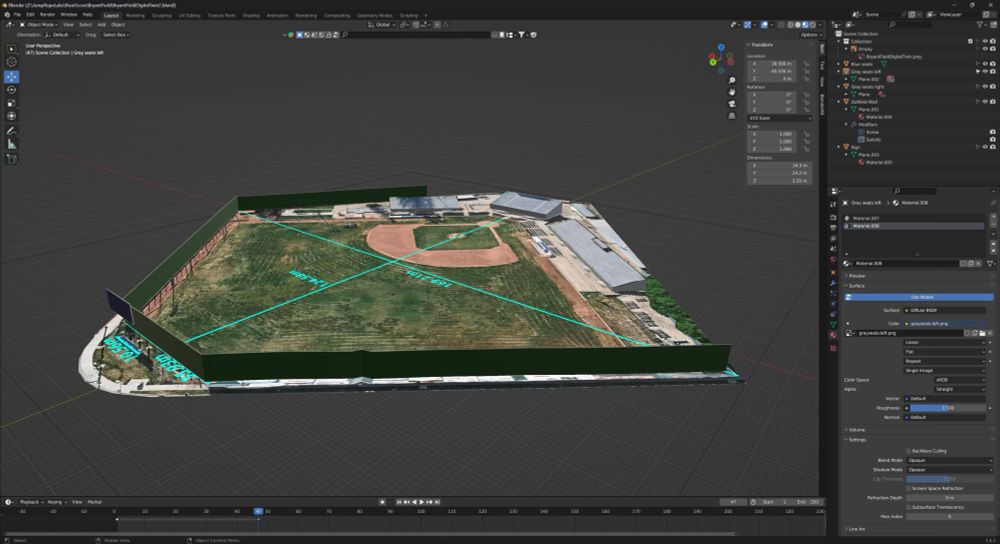Open the Global transform orientation dropdown

click(x=381, y=25)
